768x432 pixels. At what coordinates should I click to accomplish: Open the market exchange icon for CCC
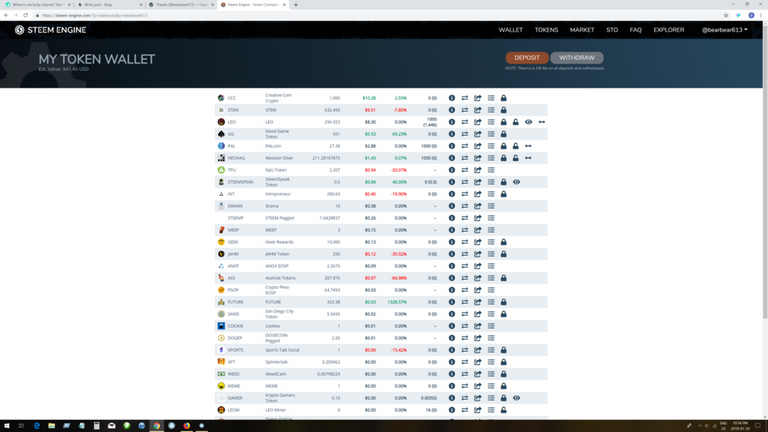click(x=464, y=98)
